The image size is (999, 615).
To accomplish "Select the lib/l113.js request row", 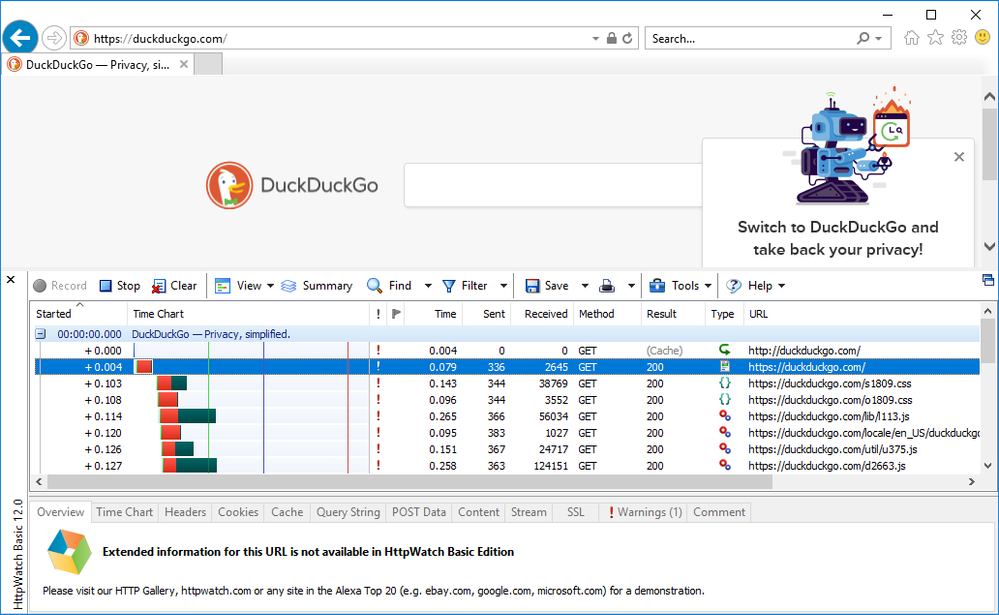I will coord(507,416).
